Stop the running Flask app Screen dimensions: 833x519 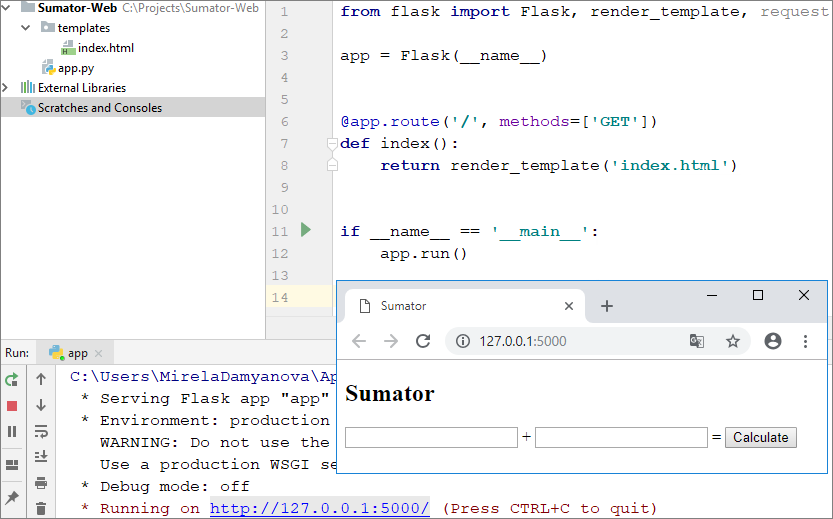12,406
